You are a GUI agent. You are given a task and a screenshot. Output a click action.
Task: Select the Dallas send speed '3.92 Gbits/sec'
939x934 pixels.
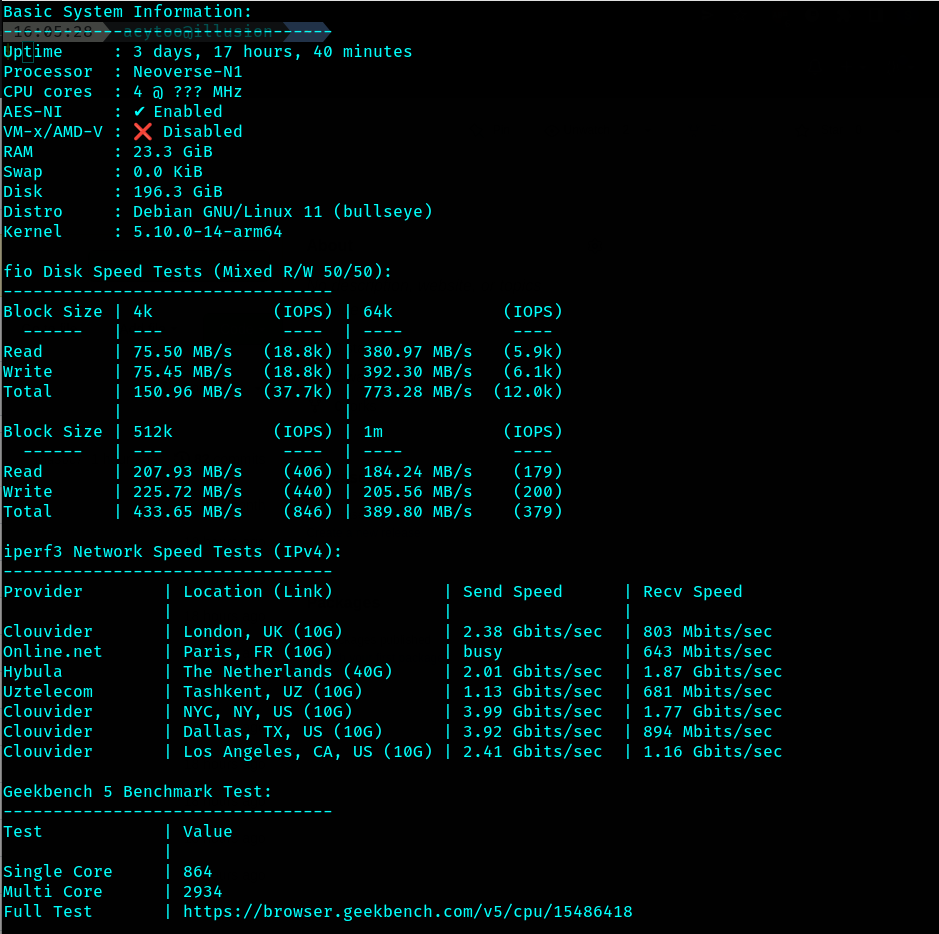coord(532,732)
